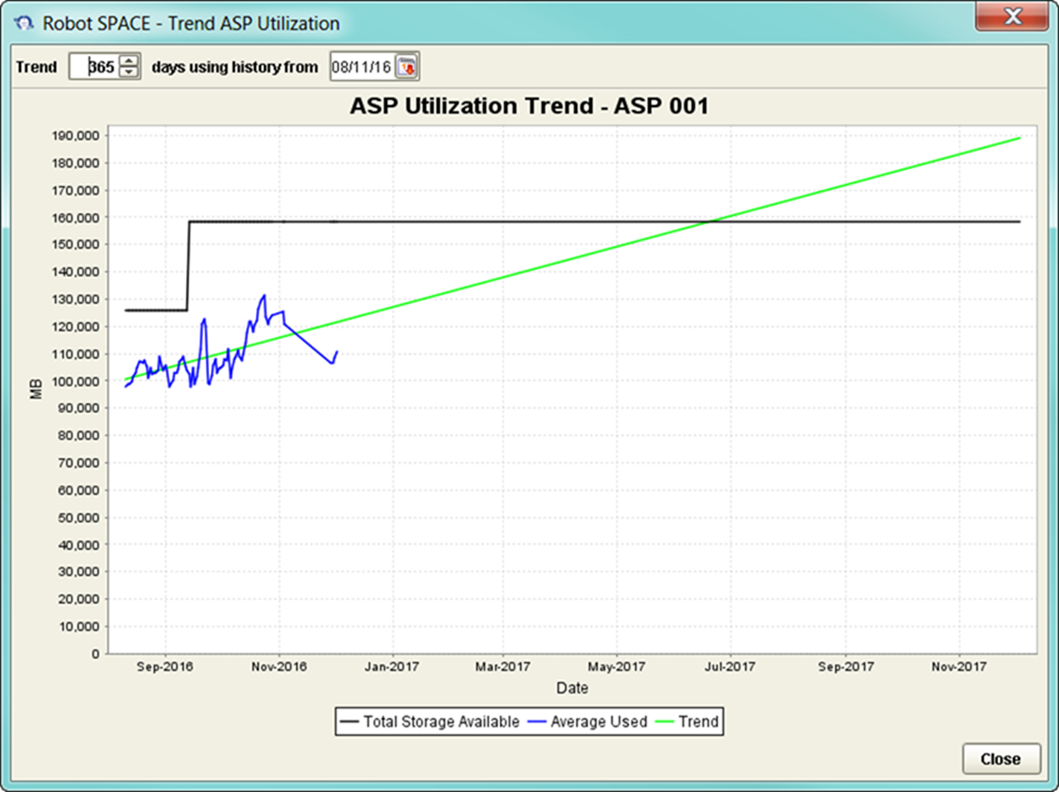Viewport: 1059px width, 792px height.
Task: Click the 100,000 y-axis value
Action: tap(76, 381)
